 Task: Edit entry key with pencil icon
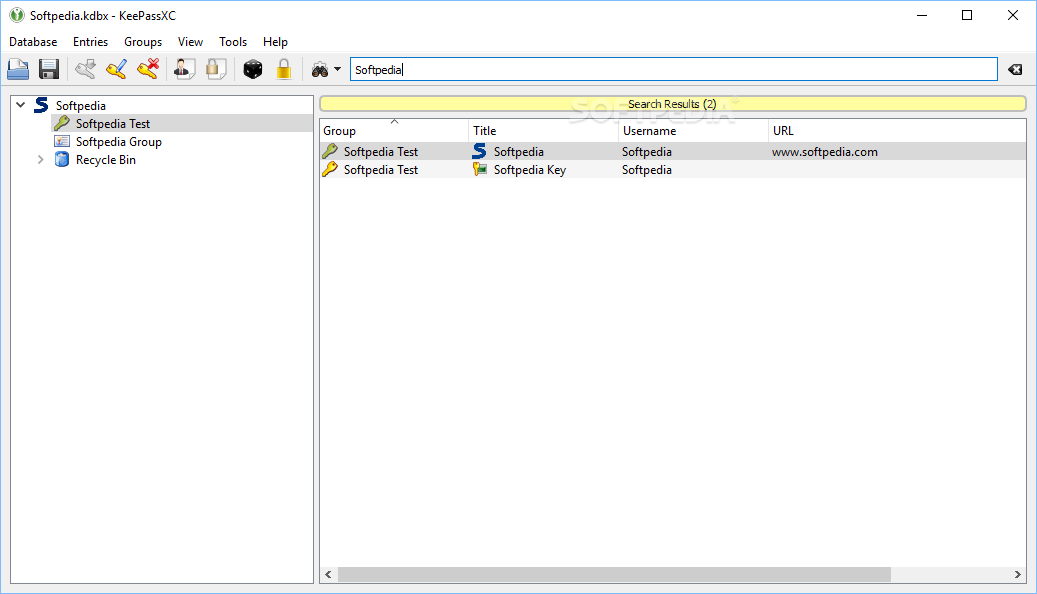116,69
